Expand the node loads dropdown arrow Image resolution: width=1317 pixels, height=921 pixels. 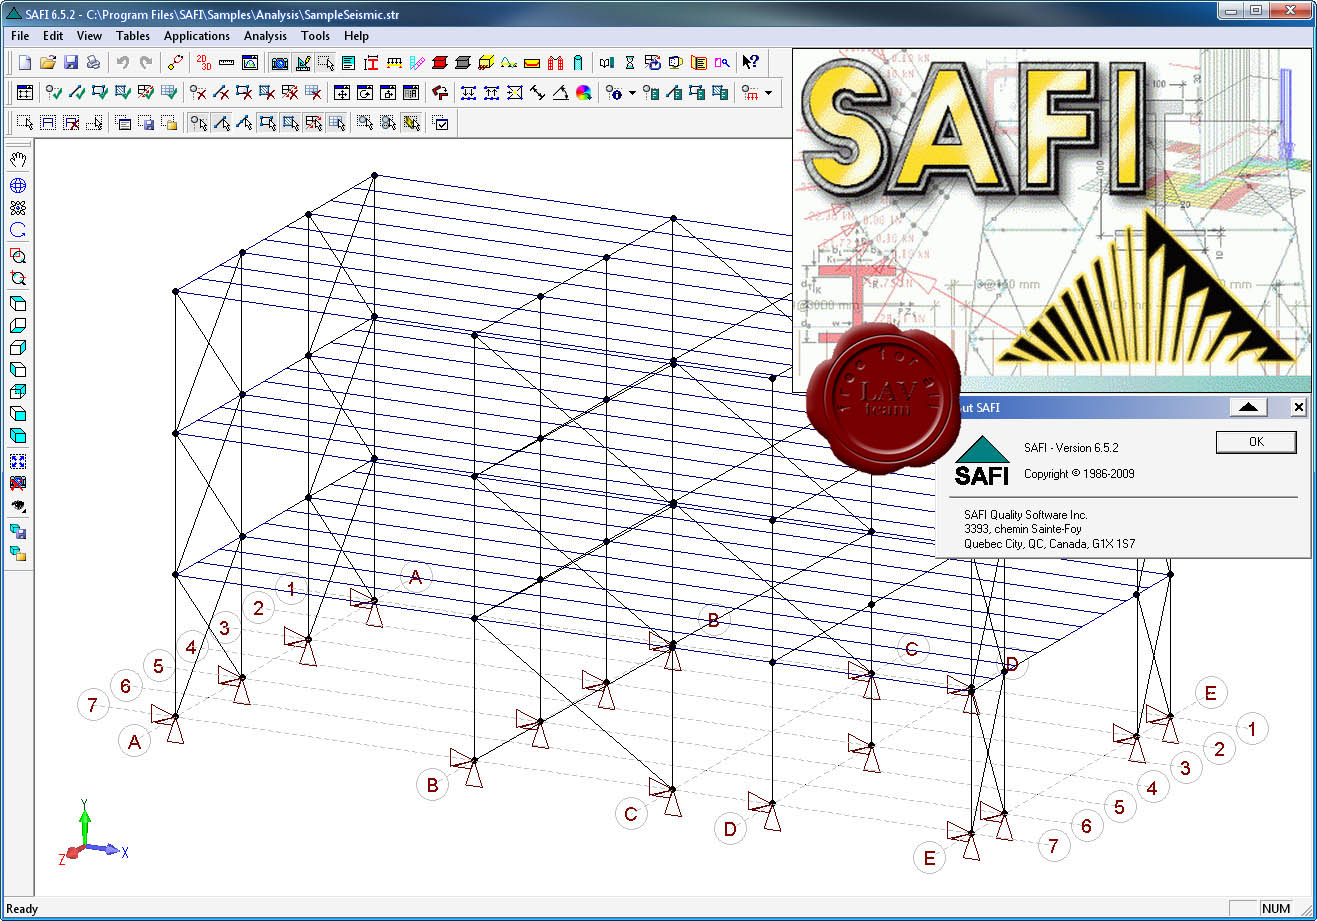click(x=768, y=93)
